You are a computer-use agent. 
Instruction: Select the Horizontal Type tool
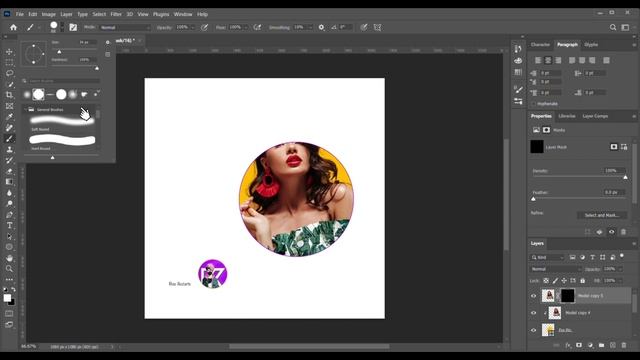click(9, 225)
